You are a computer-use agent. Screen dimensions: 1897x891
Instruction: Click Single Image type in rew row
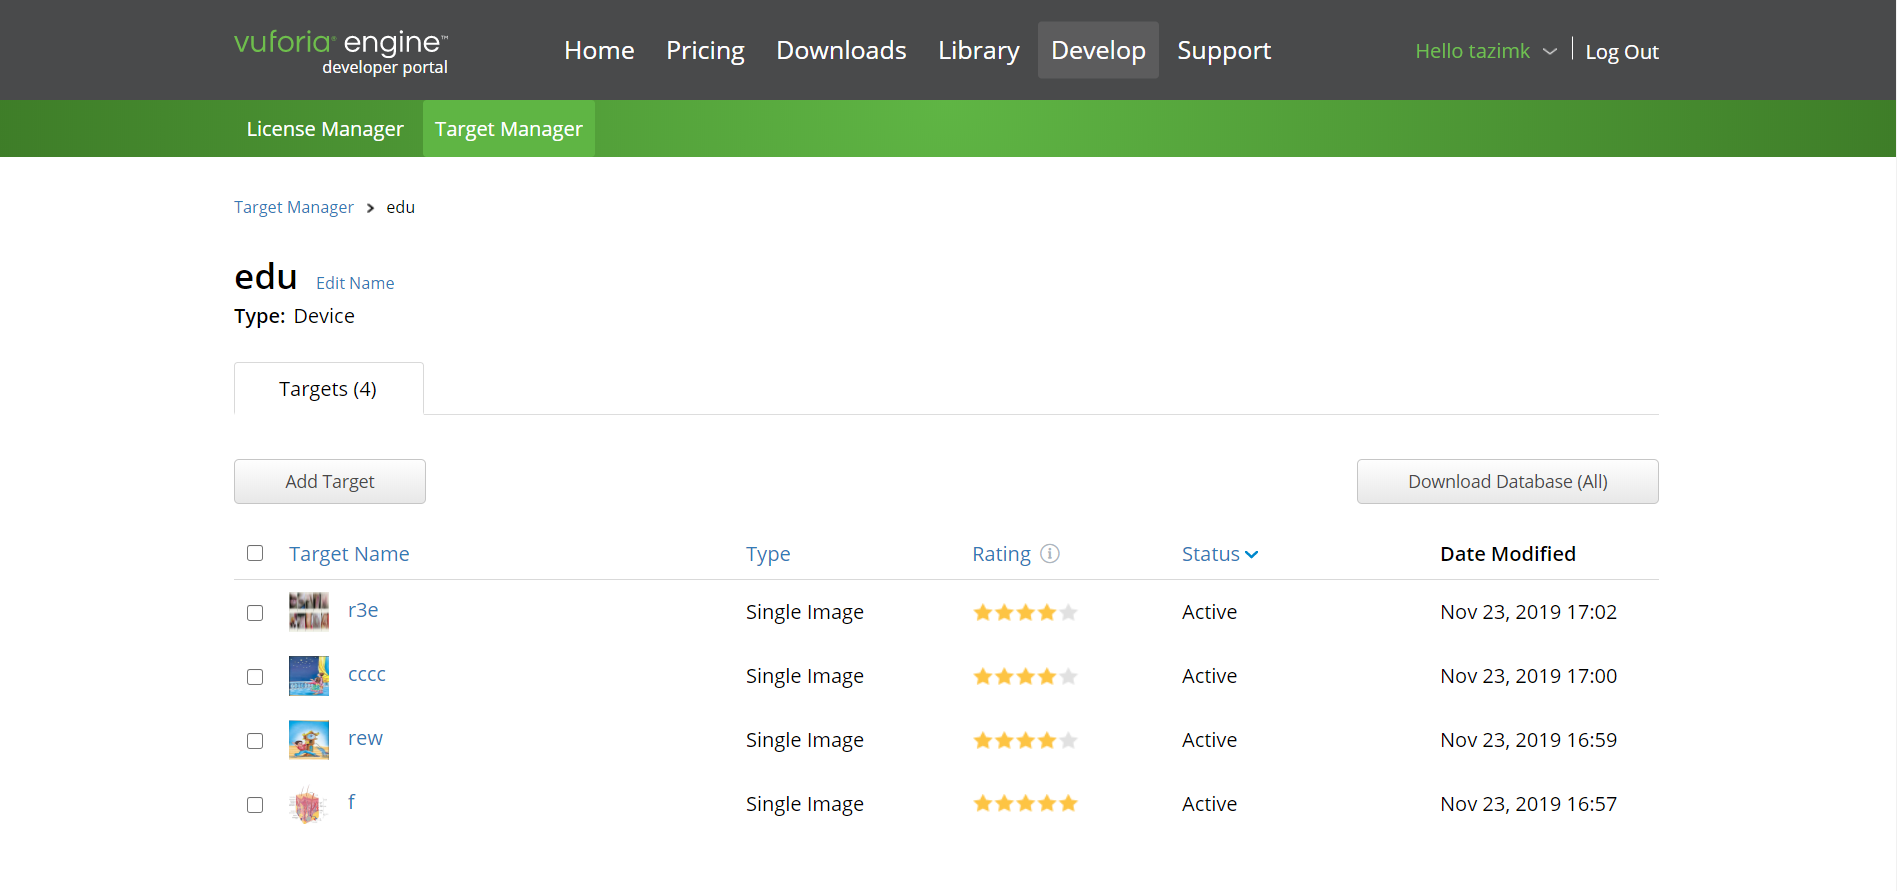(805, 740)
